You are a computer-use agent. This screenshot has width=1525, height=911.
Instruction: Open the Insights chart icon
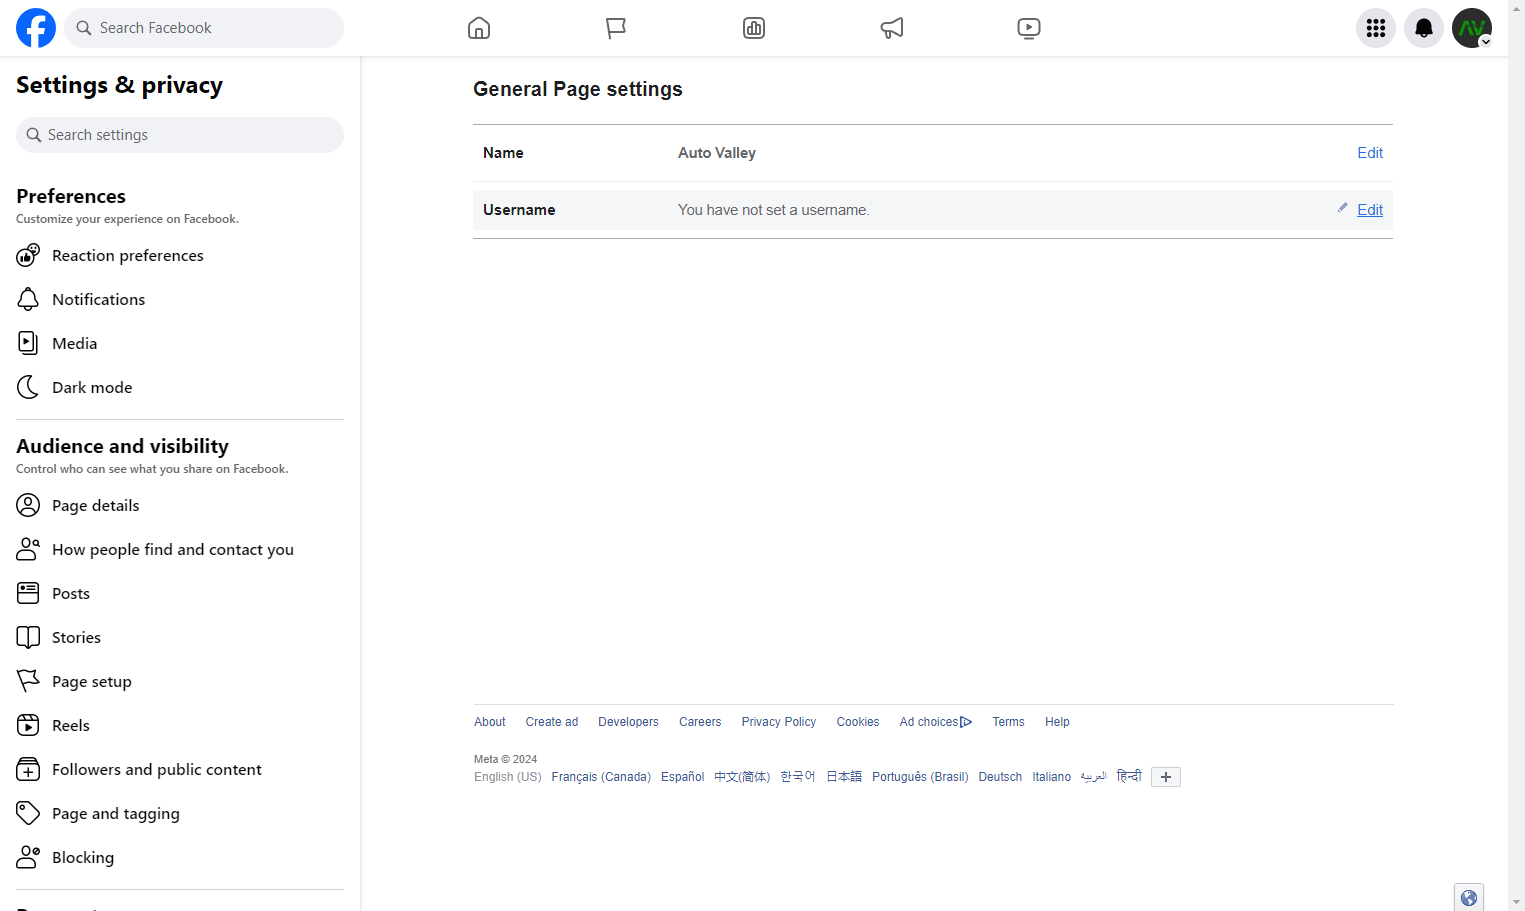click(x=754, y=28)
